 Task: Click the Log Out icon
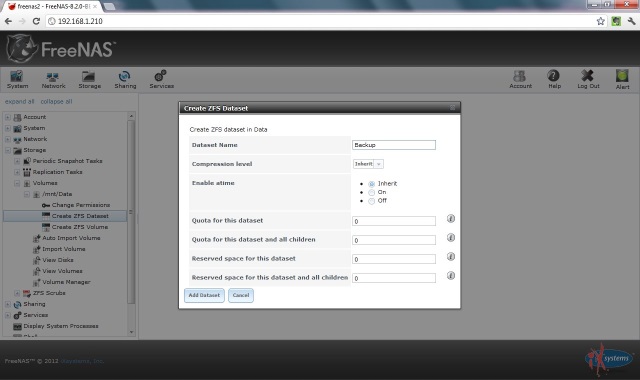coord(588,79)
